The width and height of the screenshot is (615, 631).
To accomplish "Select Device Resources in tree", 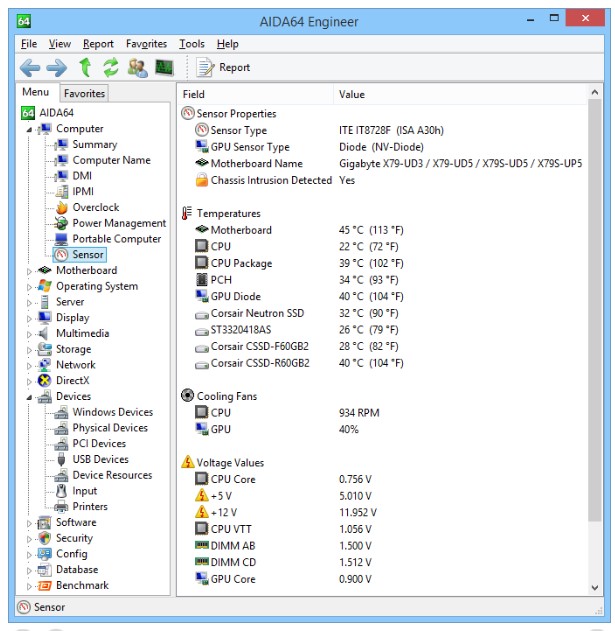I will click(x=112, y=475).
